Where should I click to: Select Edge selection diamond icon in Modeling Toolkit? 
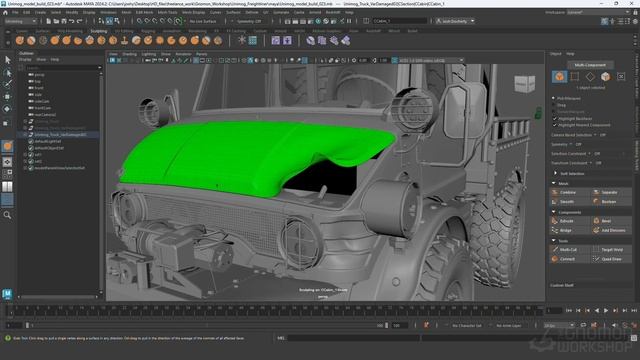point(590,76)
